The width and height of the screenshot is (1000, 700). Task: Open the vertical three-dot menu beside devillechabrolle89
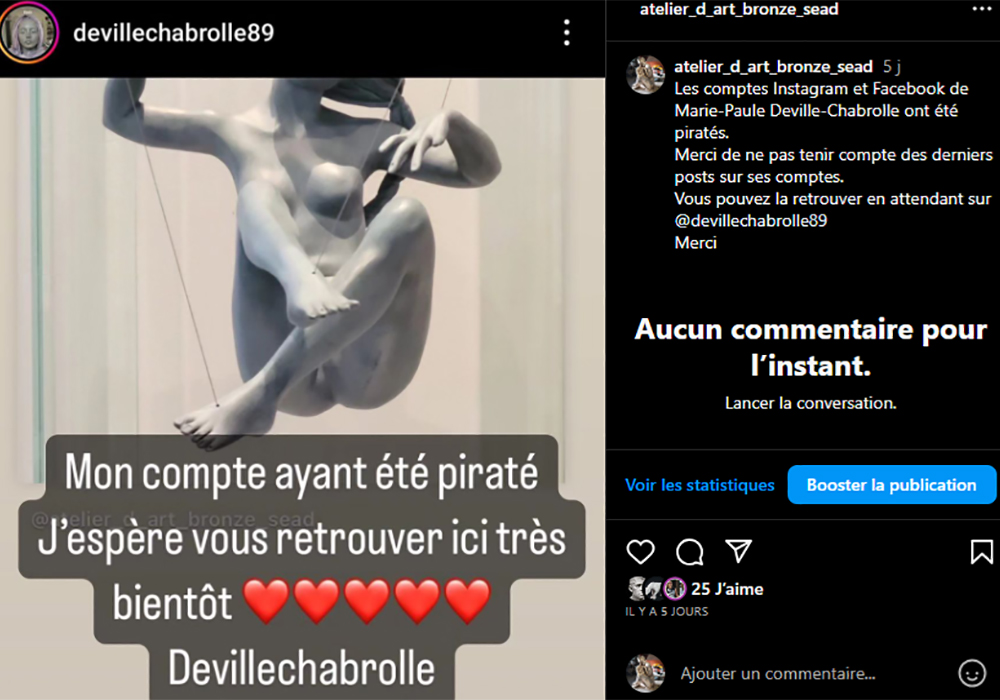tap(566, 33)
